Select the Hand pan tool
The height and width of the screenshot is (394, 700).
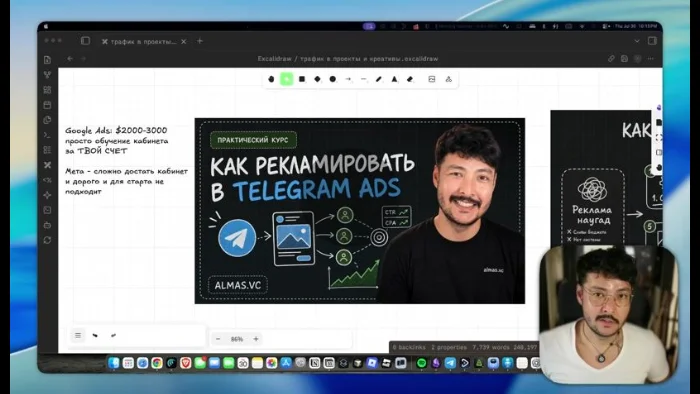tap(271, 79)
